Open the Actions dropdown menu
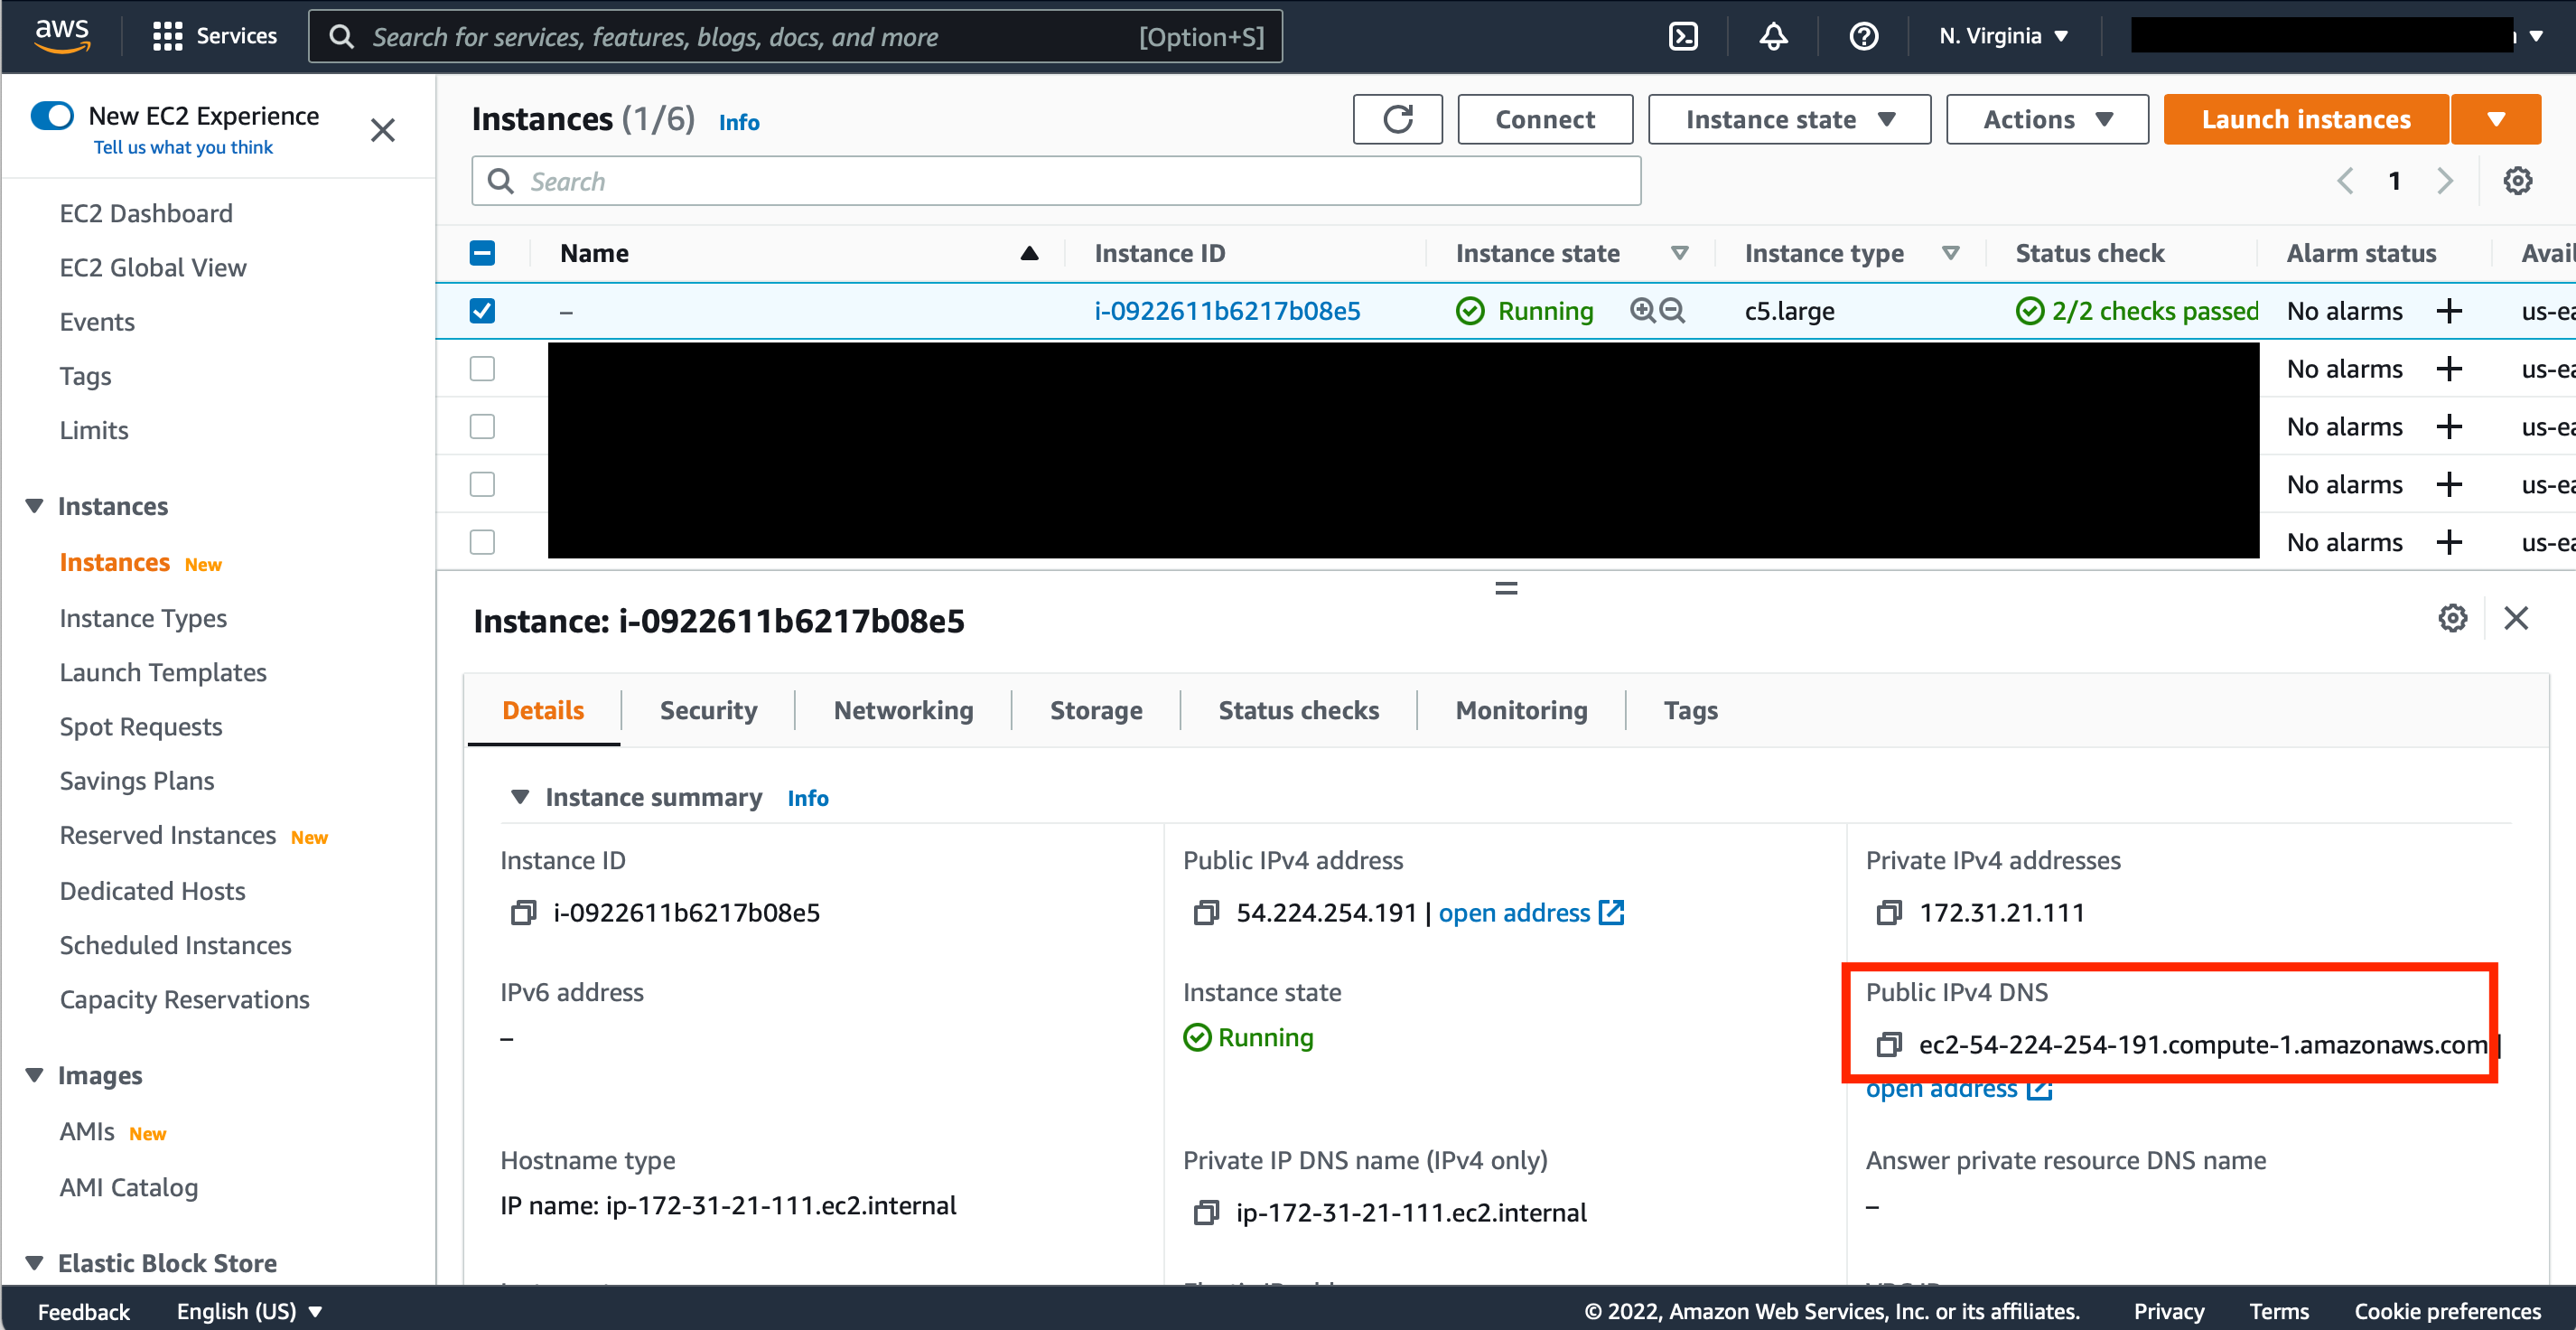The width and height of the screenshot is (2576, 1330). click(2047, 120)
